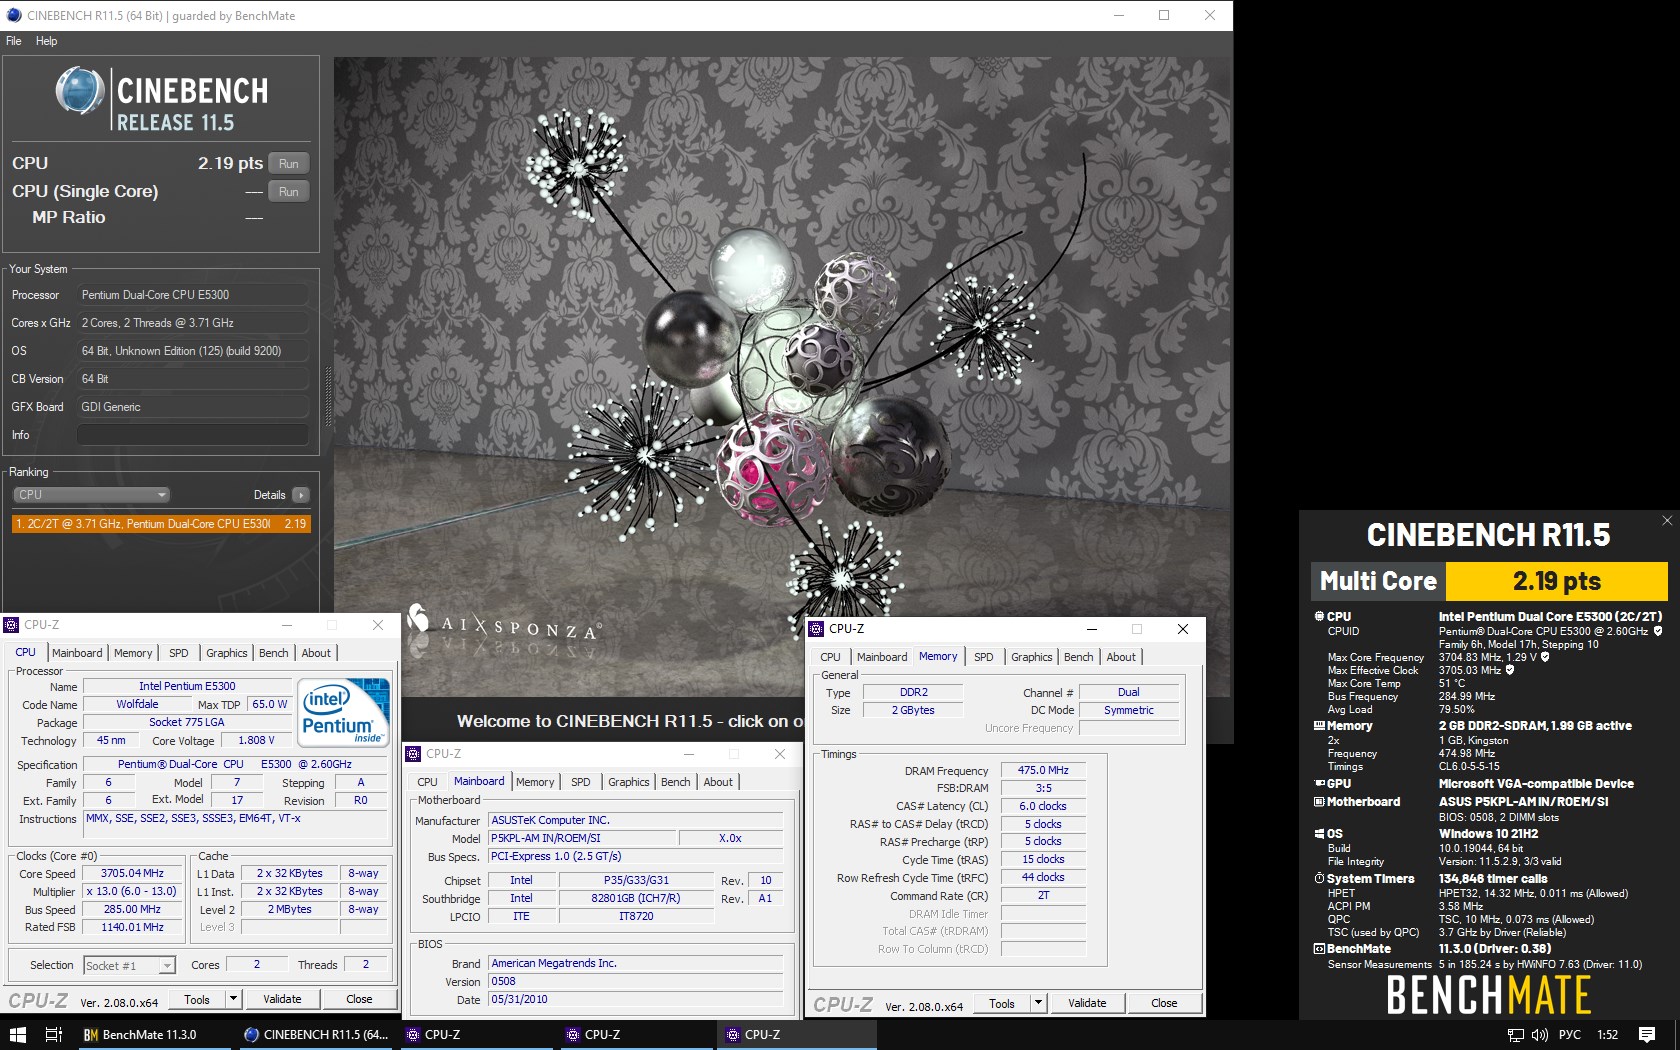Run the CPU benchmark in Cinebench

pos(289,163)
